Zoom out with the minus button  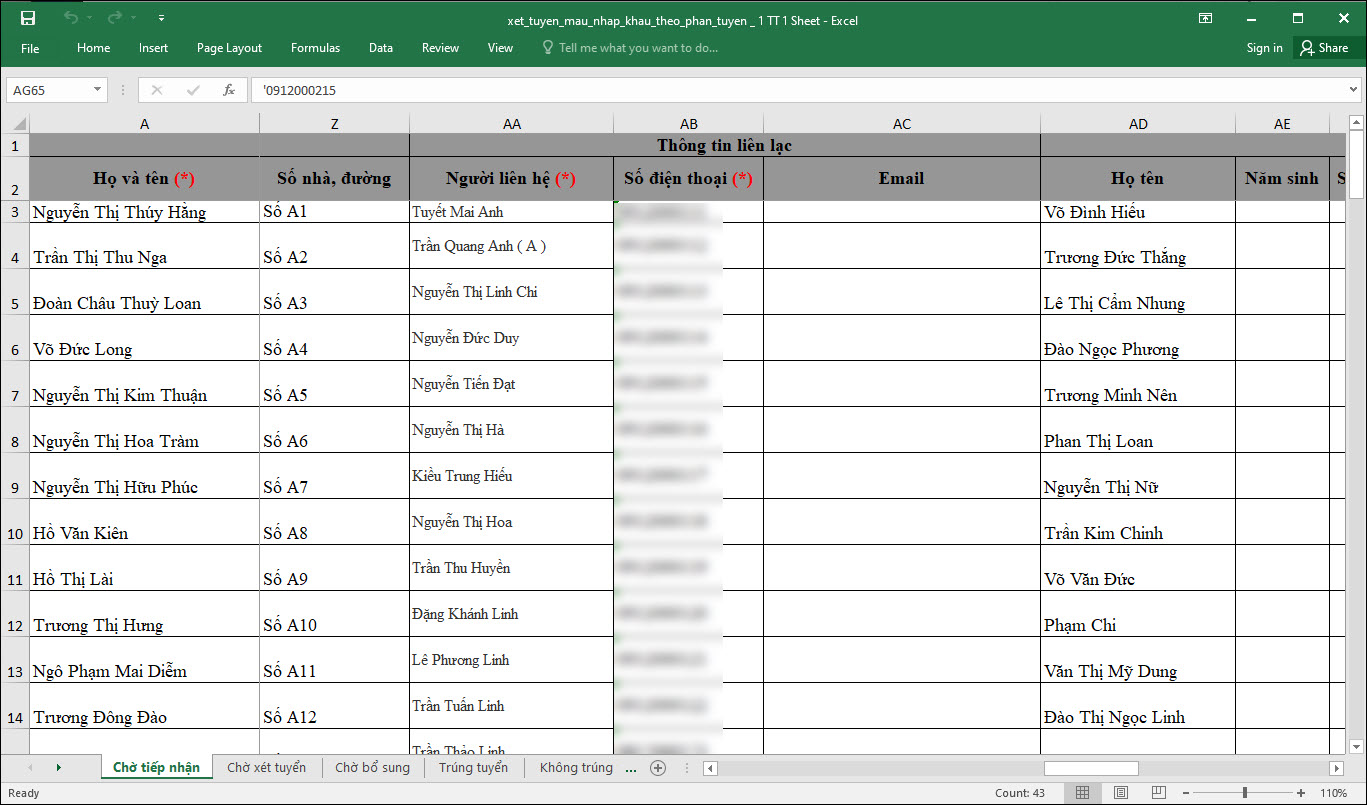click(x=1186, y=793)
